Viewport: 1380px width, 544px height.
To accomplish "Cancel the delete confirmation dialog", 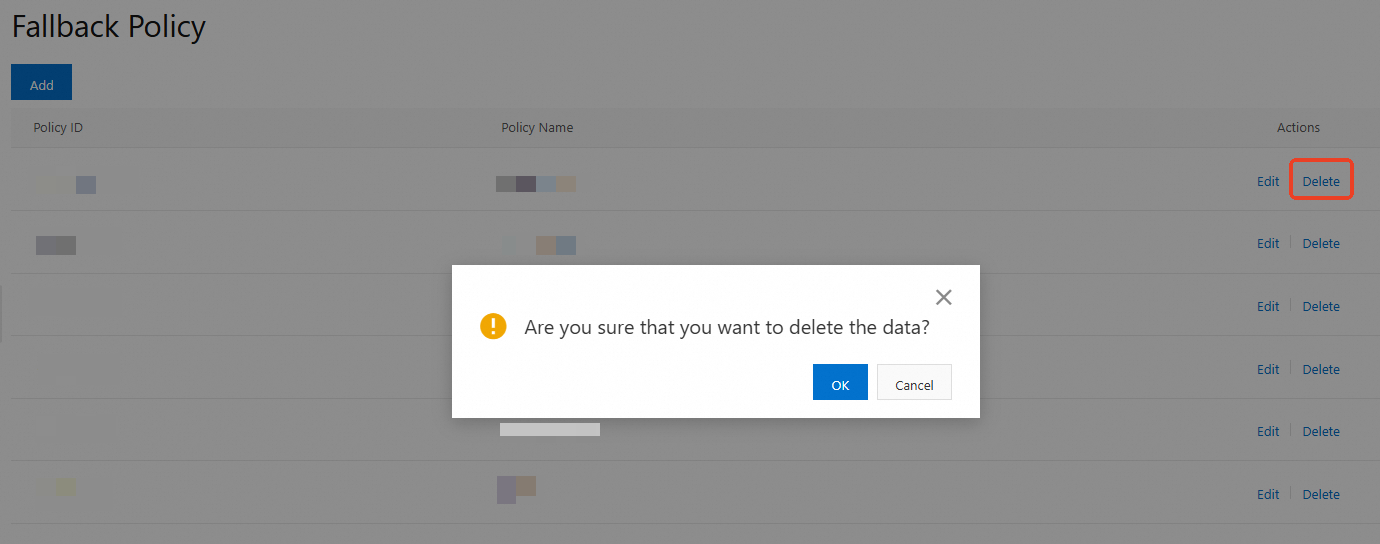I will (914, 384).
